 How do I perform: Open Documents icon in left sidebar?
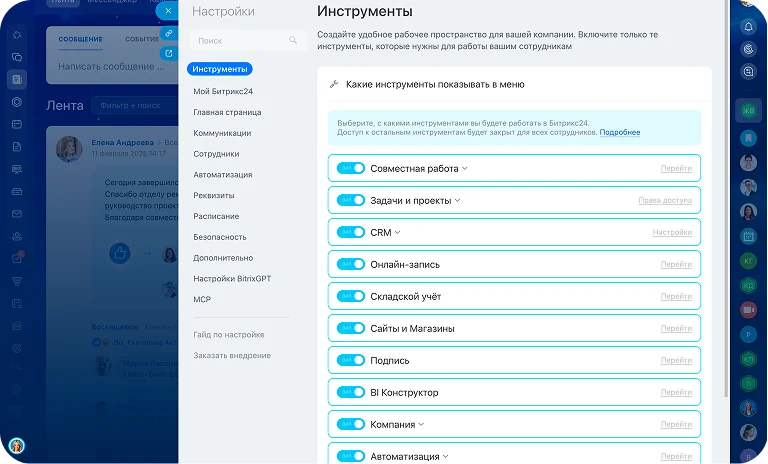[17, 147]
